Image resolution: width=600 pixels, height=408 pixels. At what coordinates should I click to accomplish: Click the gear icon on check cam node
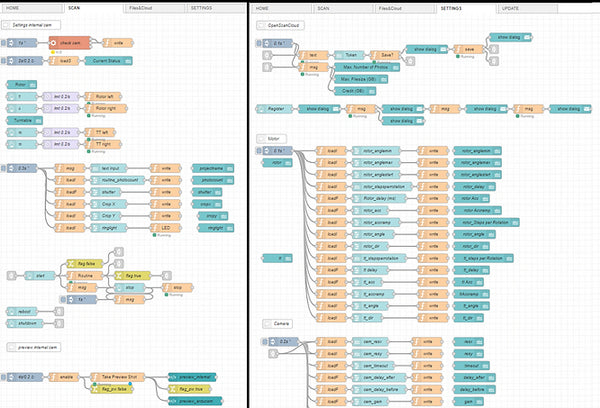(x=53, y=44)
